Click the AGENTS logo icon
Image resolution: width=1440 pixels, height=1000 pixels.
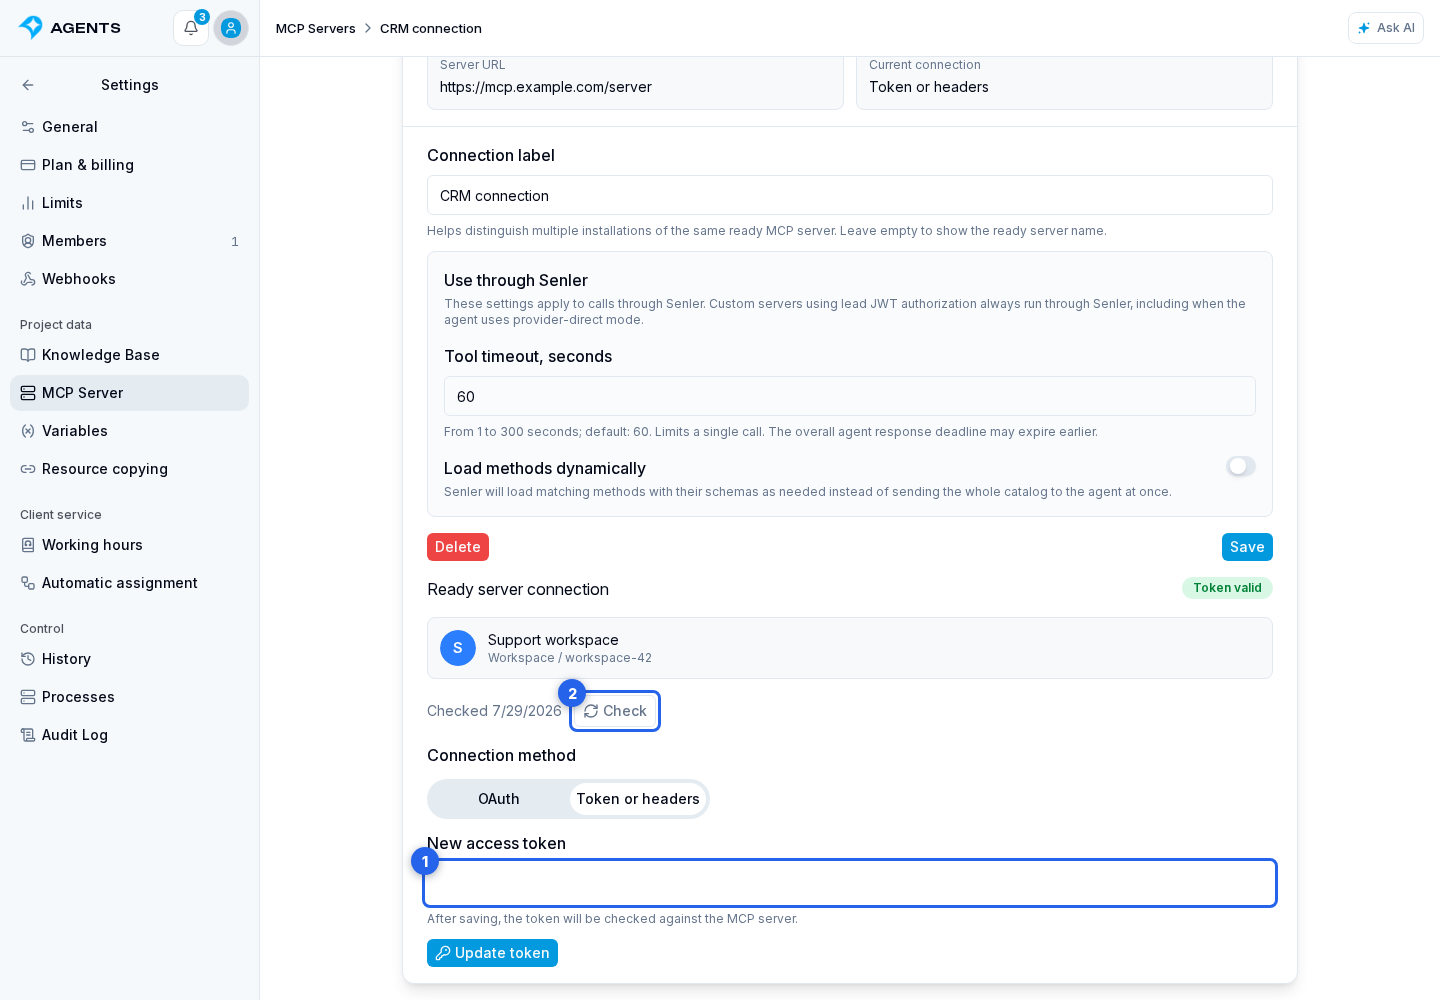pos(31,28)
